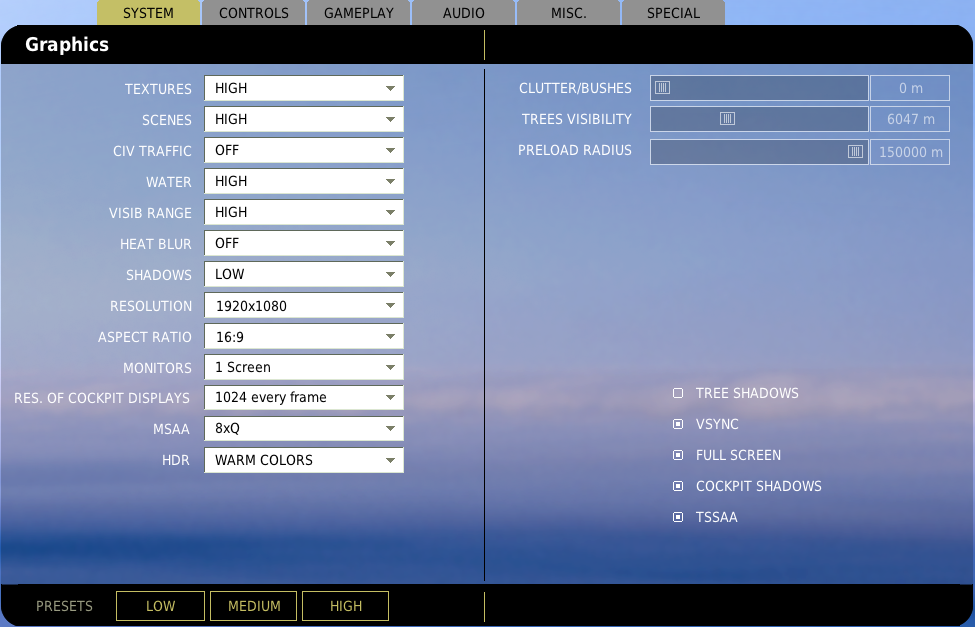Apply the HIGH graphics preset
This screenshot has height=627, width=975.
point(346,606)
